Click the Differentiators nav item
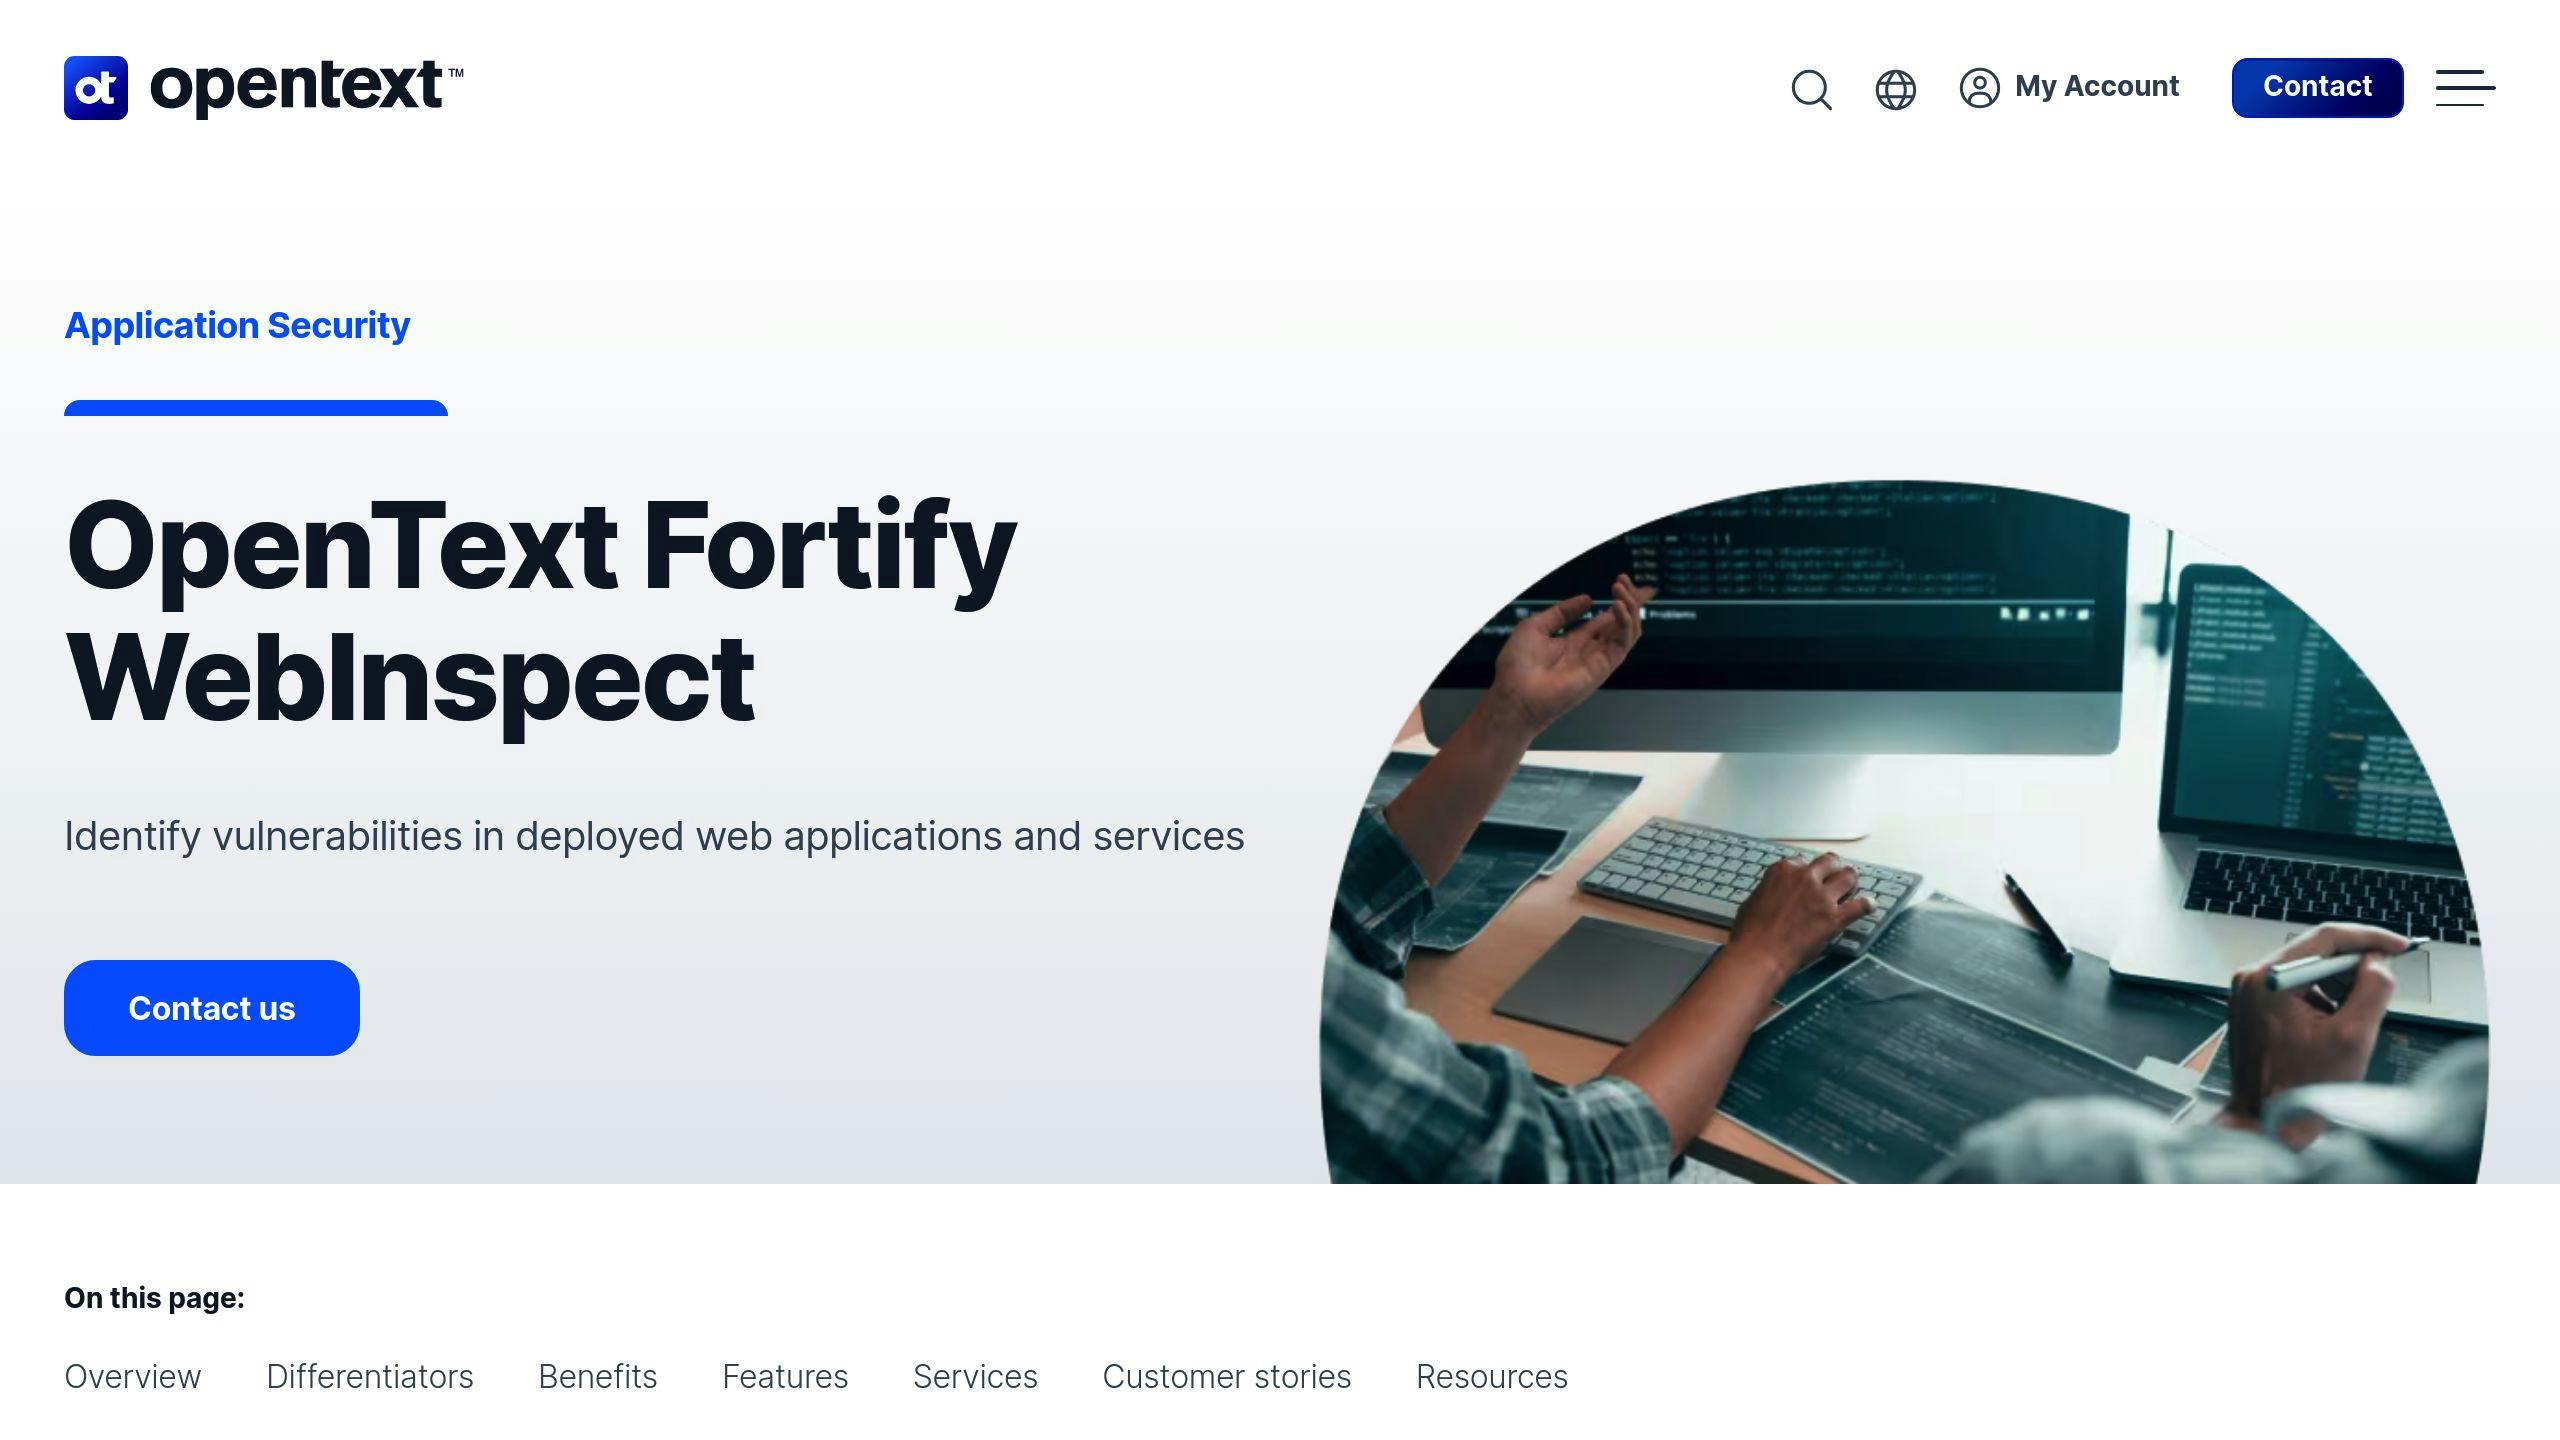2560x1440 pixels. pyautogui.click(x=369, y=1377)
